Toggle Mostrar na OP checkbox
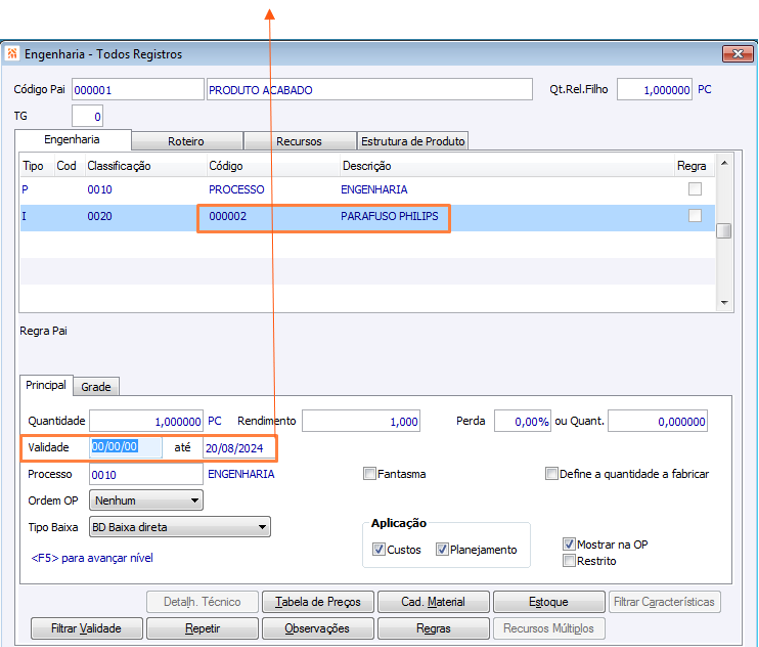Screen dimensions: 759x647 pyautogui.click(x=569, y=544)
